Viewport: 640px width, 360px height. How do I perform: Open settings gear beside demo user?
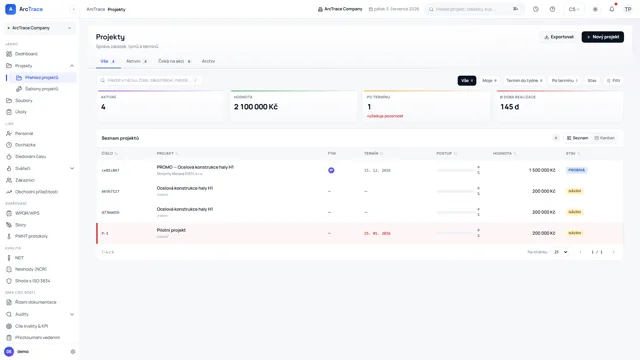[x=73, y=351]
